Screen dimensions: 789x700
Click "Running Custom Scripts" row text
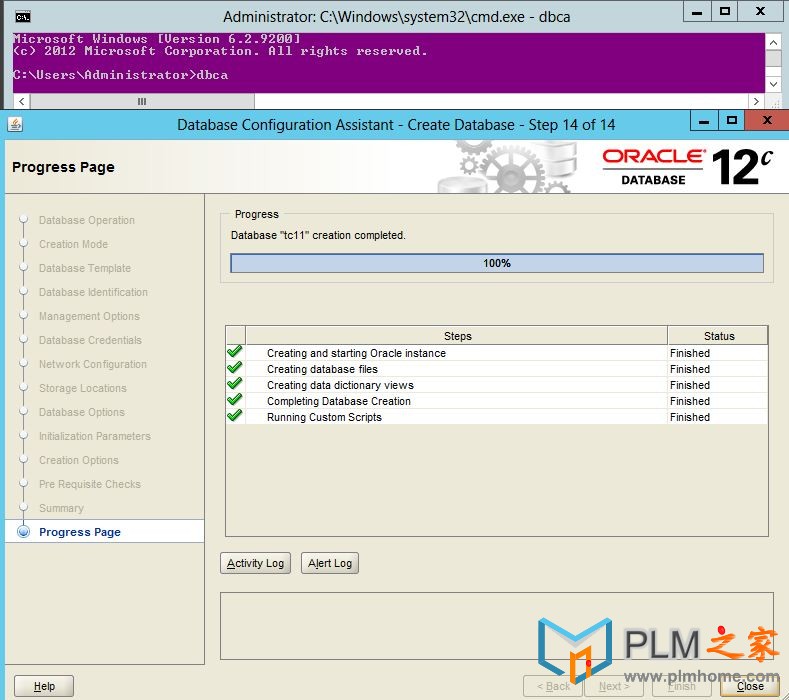(x=324, y=418)
